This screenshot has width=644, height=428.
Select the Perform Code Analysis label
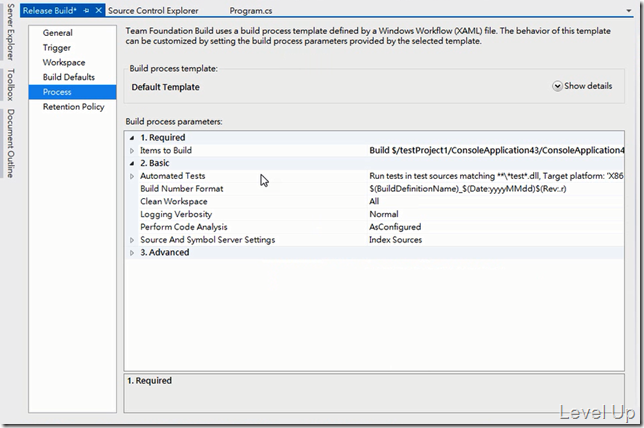tap(184, 227)
